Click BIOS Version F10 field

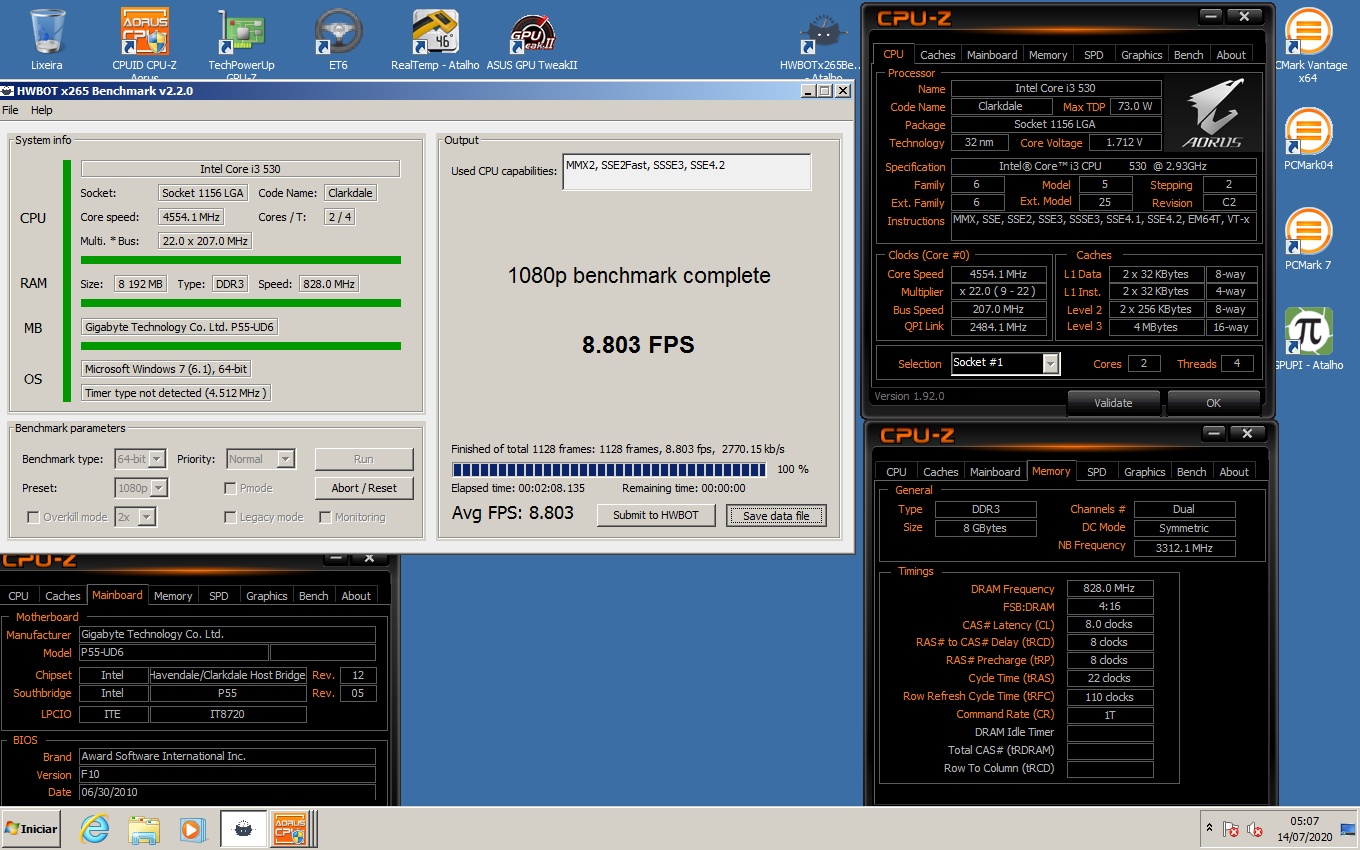(x=227, y=774)
